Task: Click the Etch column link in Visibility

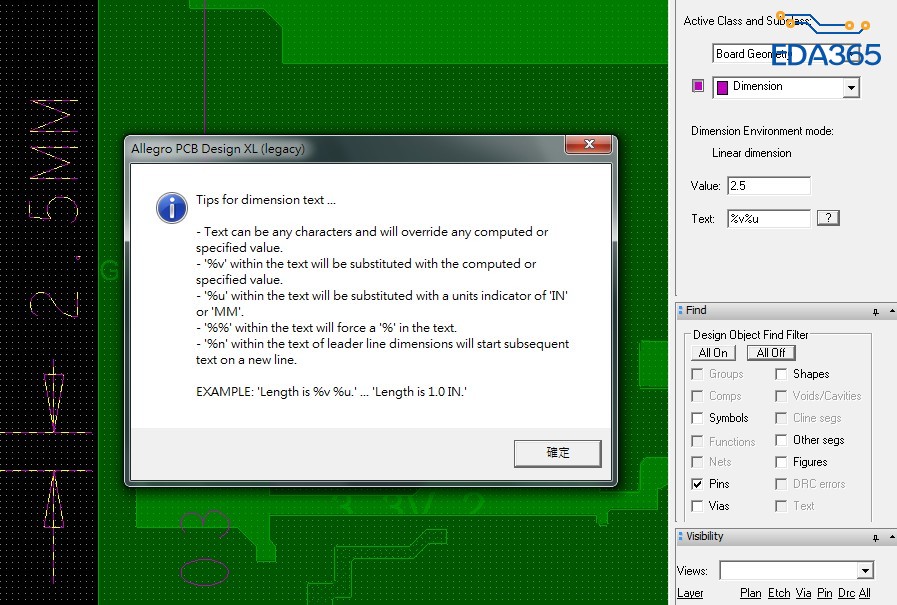Action: pos(779,593)
